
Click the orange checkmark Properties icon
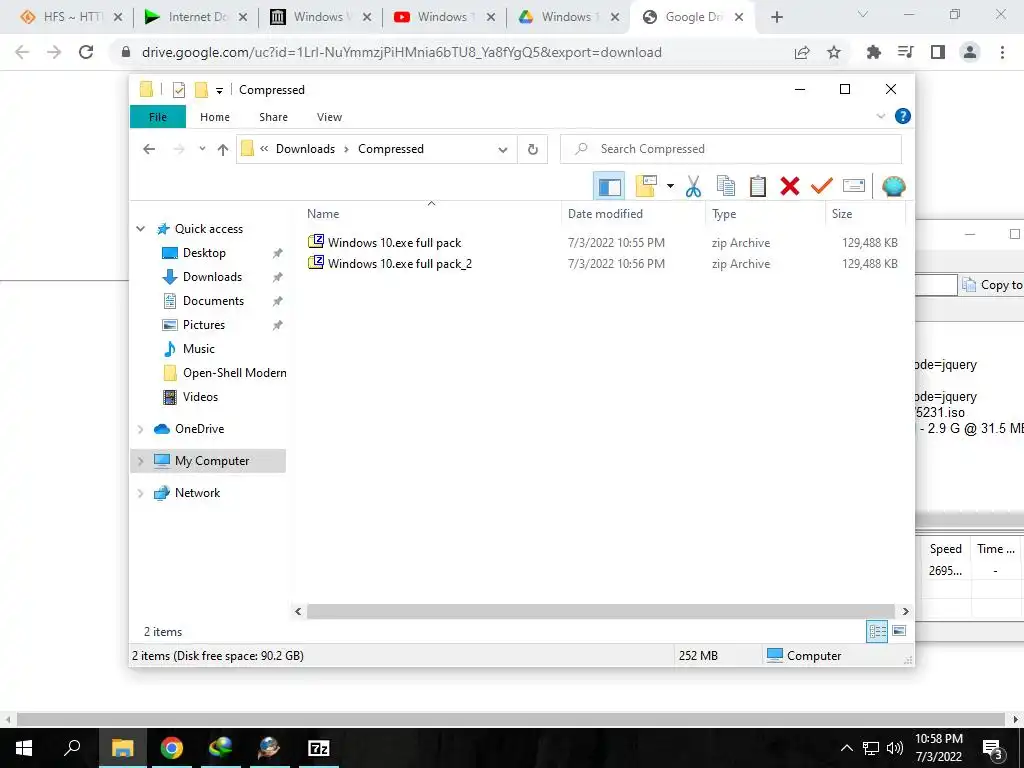click(x=822, y=186)
